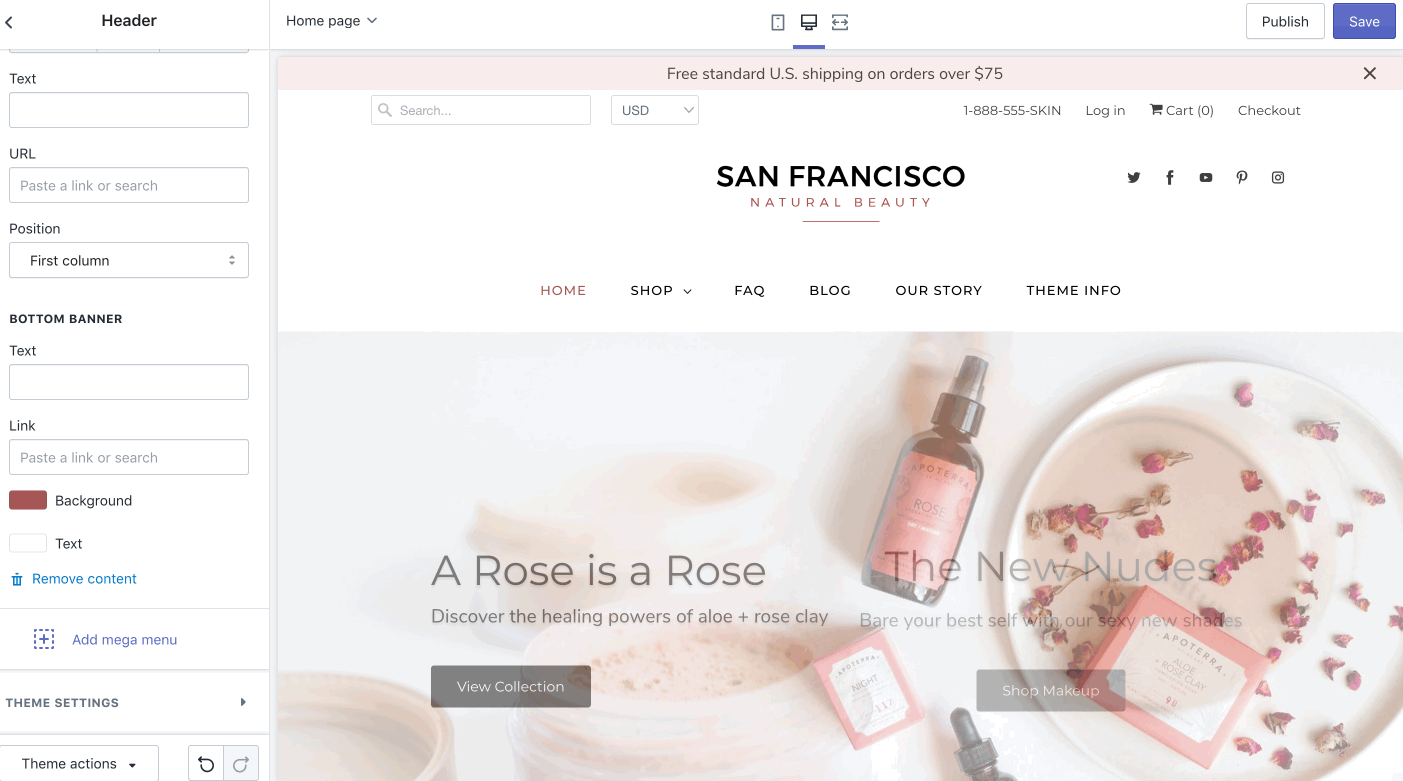Open the SHOP navigation menu
The height and width of the screenshot is (781, 1403).
[x=661, y=291]
